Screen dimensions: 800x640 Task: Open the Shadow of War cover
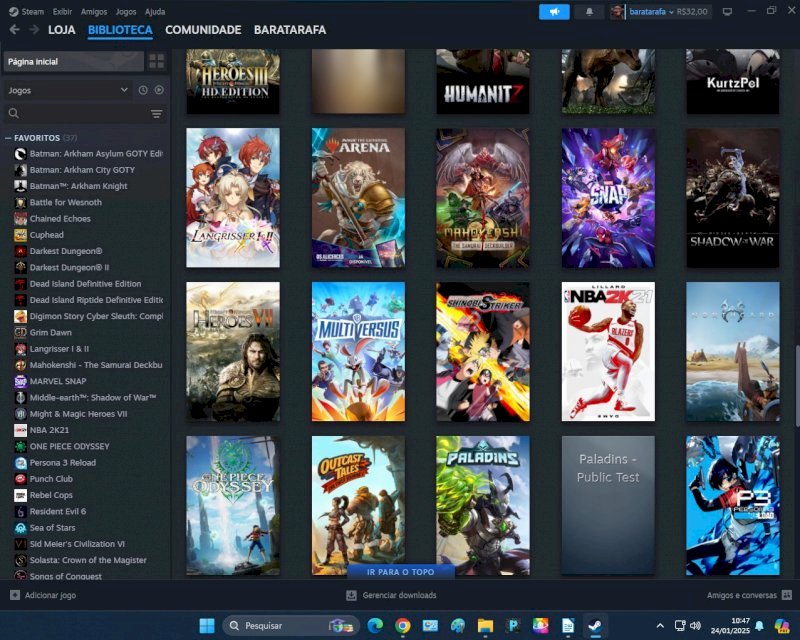733,198
